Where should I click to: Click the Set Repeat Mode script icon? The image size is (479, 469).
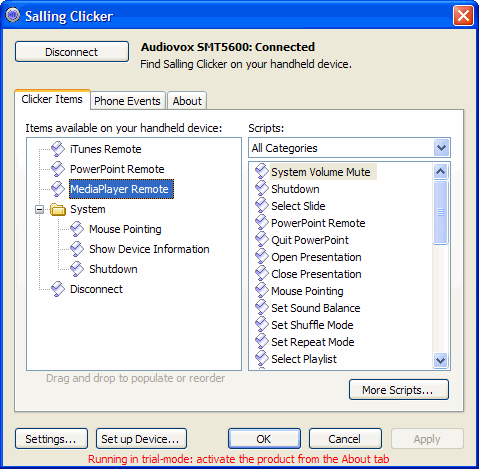[262, 341]
